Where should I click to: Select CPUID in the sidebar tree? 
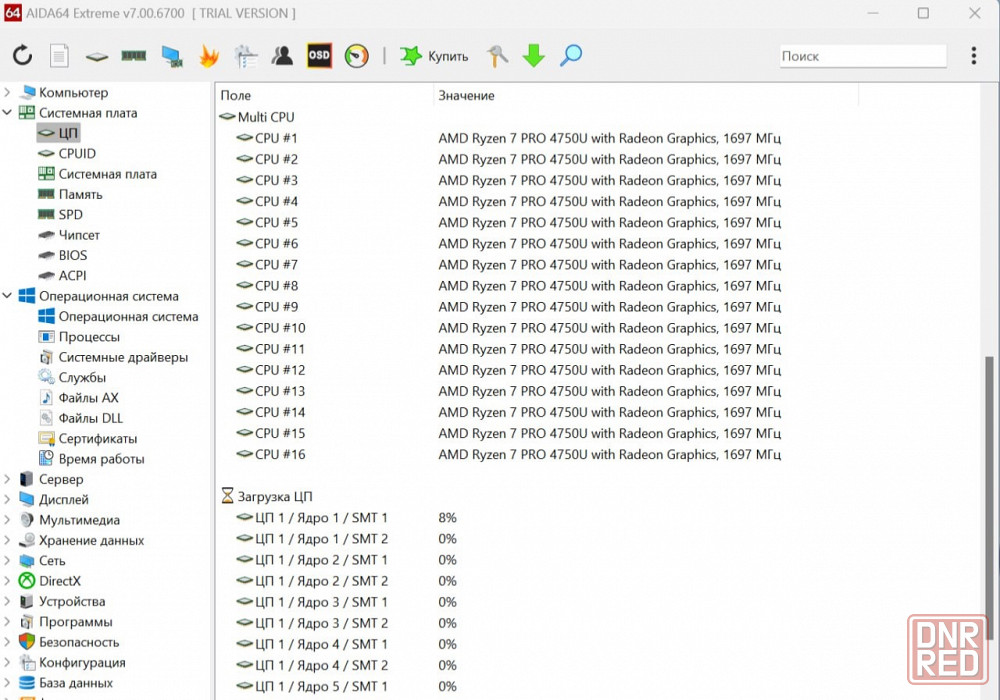click(77, 154)
